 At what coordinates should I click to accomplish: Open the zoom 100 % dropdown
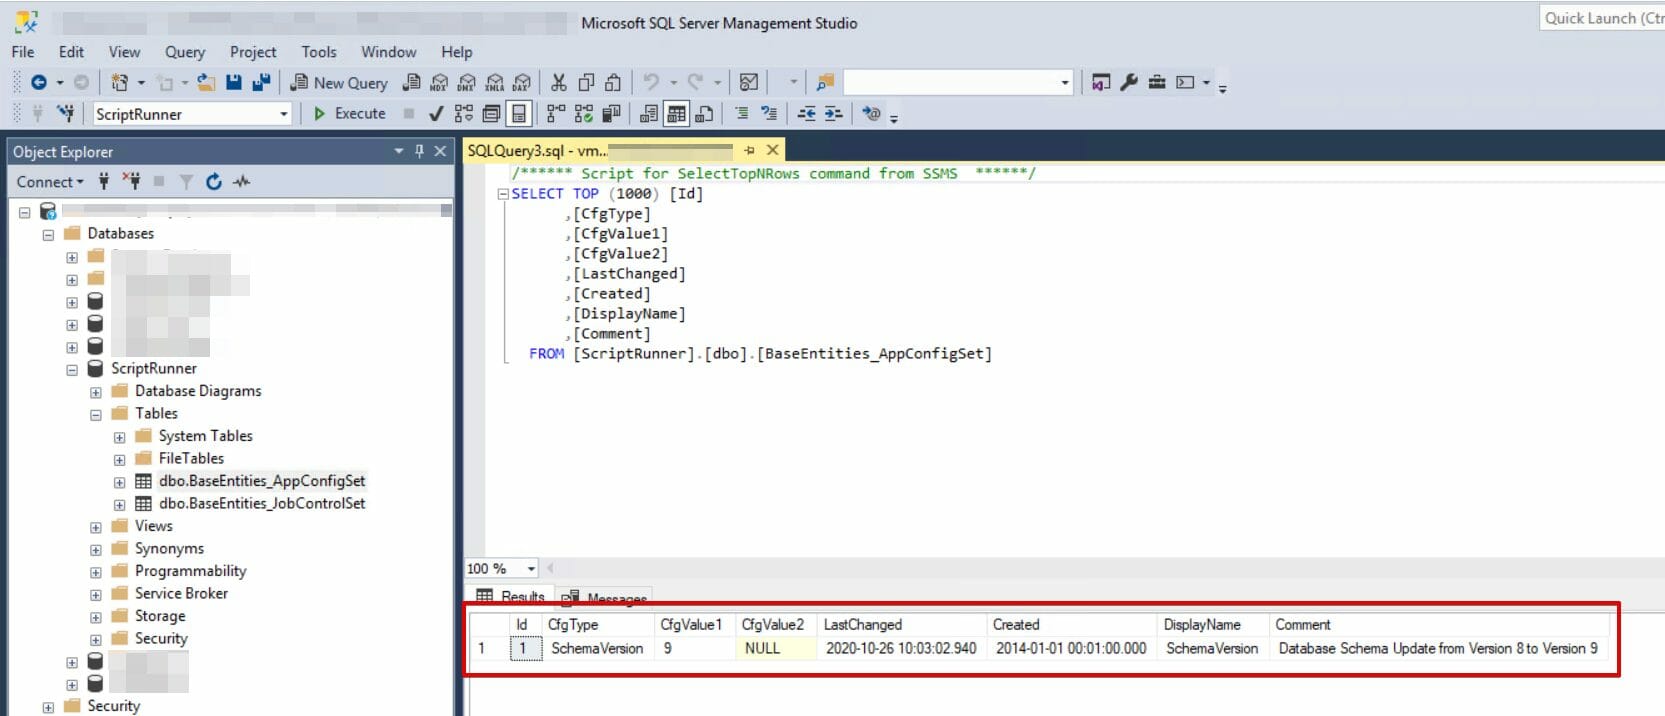point(531,569)
